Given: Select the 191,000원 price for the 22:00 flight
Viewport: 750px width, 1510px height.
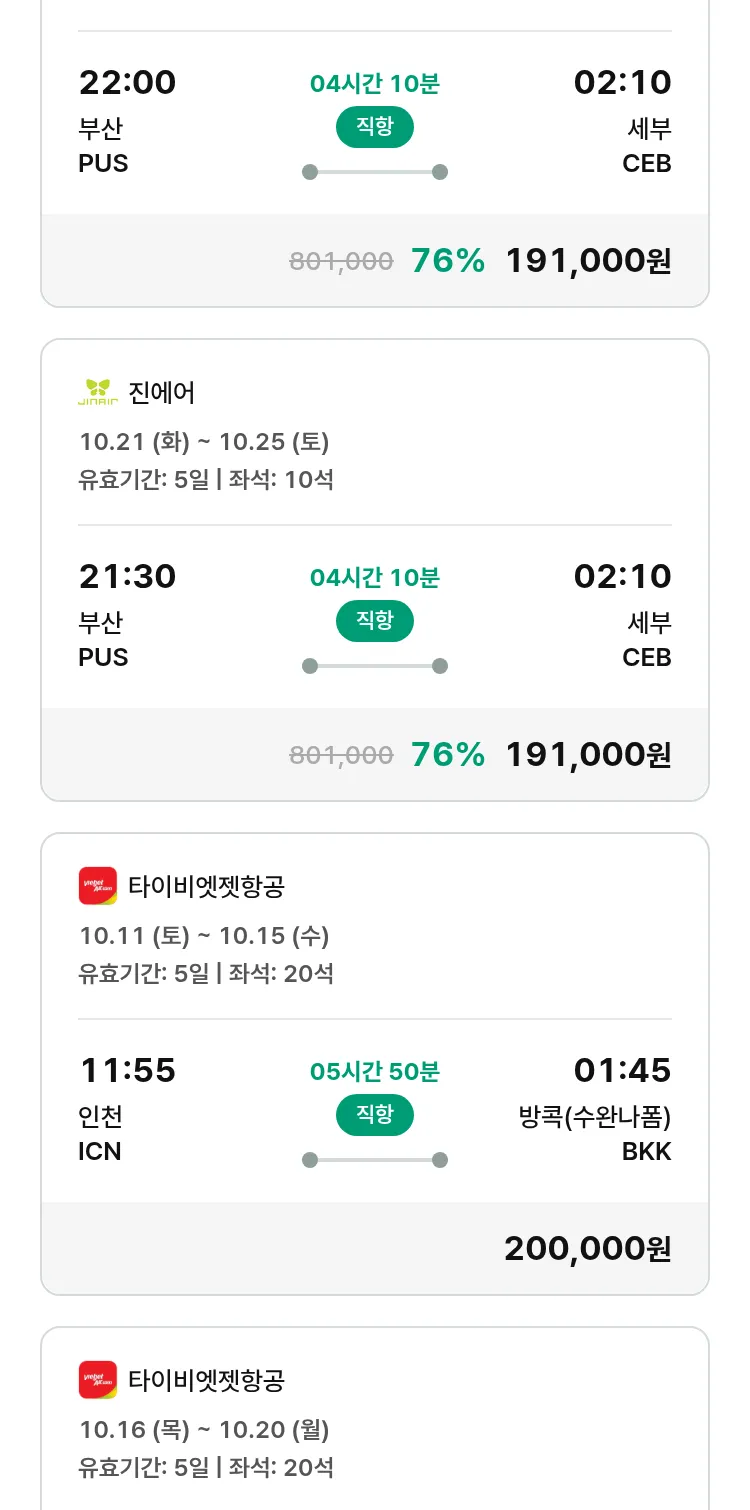Looking at the screenshot, I should click(588, 261).
